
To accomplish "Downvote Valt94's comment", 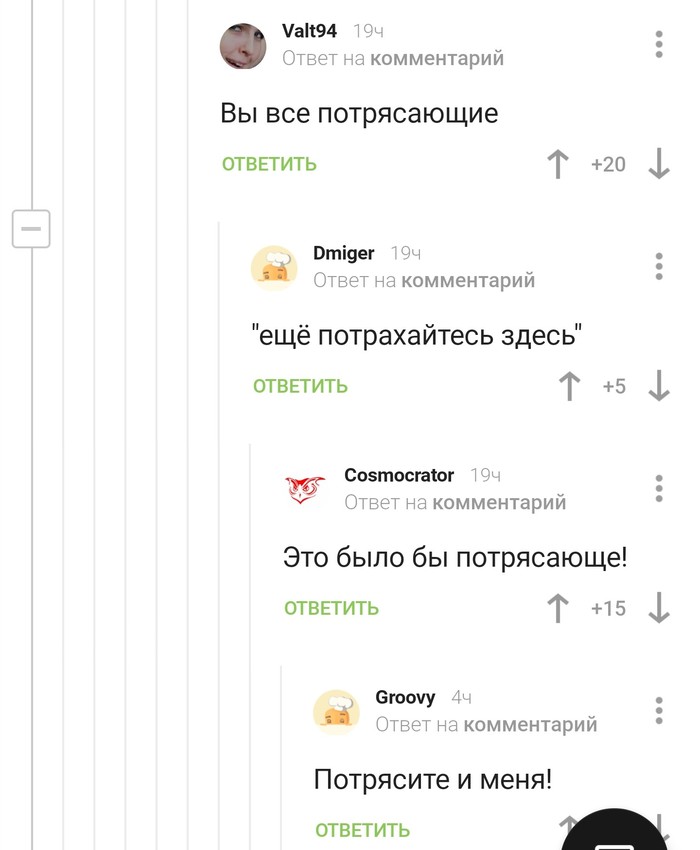I will point(658,165).
